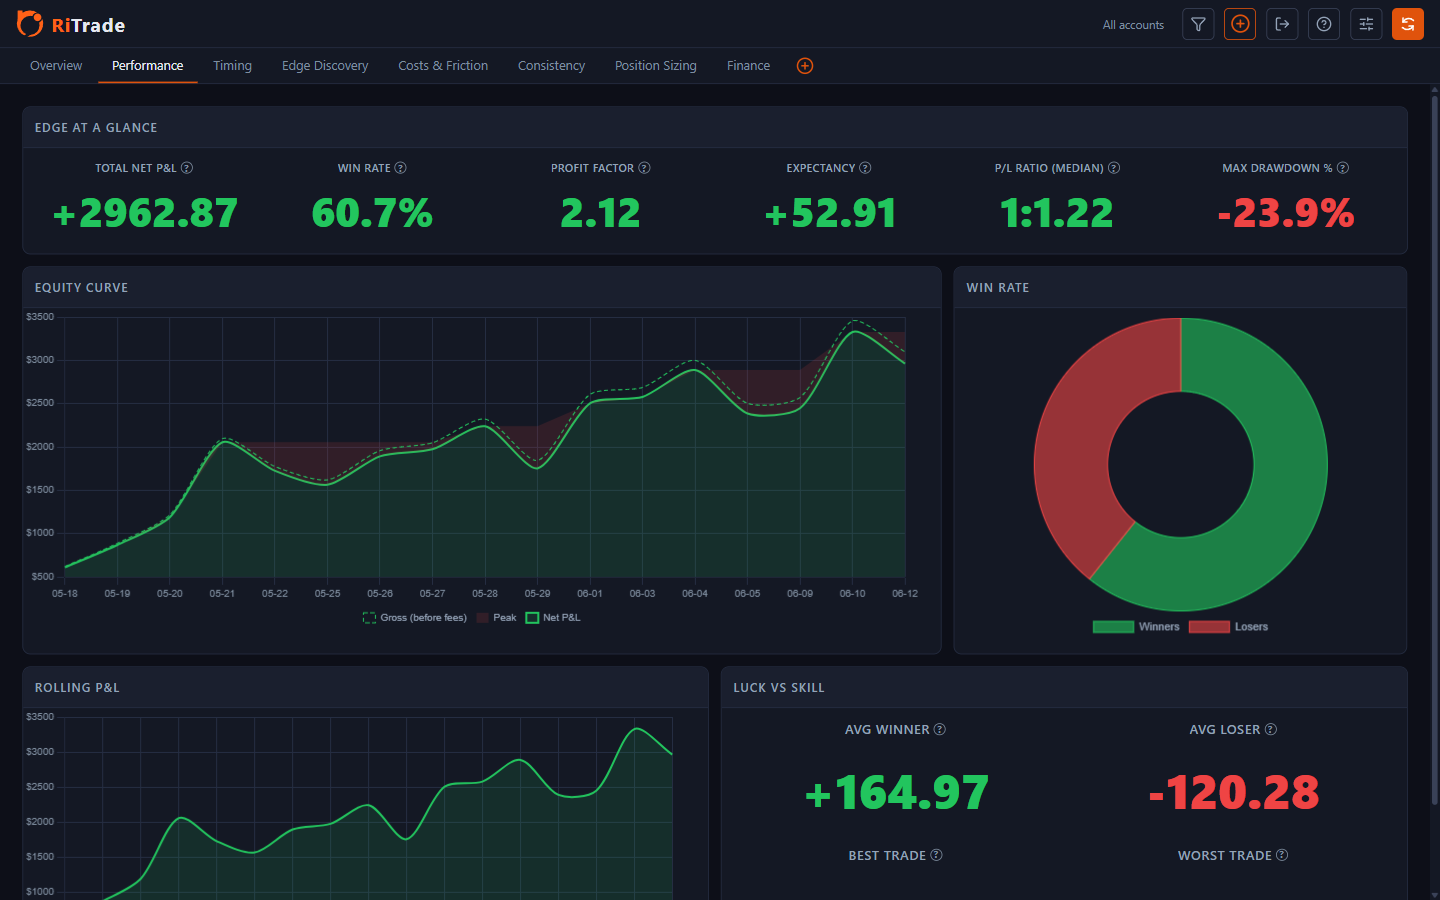Click info icon by P/L Ratio (Median)
Viewport: 1440px width, 900px height.
coord(1114,168)
